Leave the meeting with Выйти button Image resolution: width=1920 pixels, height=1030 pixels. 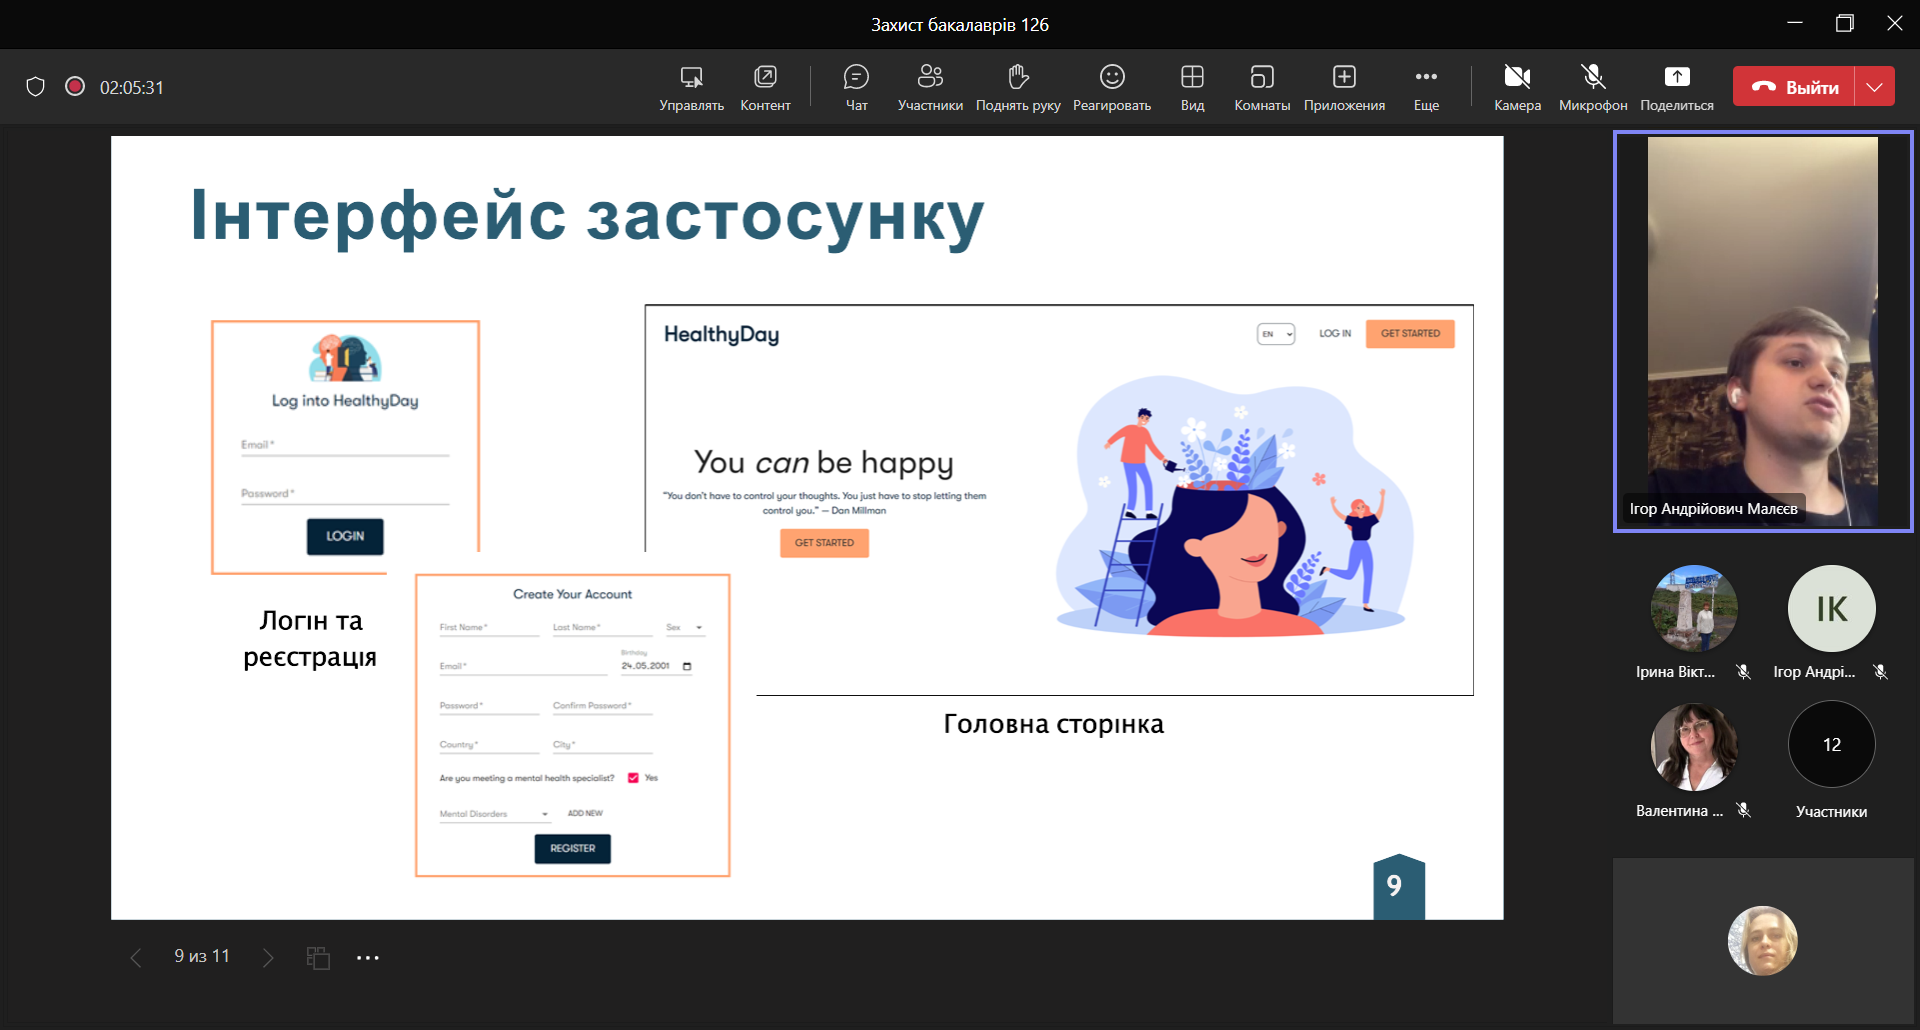tap(1795, 87)
